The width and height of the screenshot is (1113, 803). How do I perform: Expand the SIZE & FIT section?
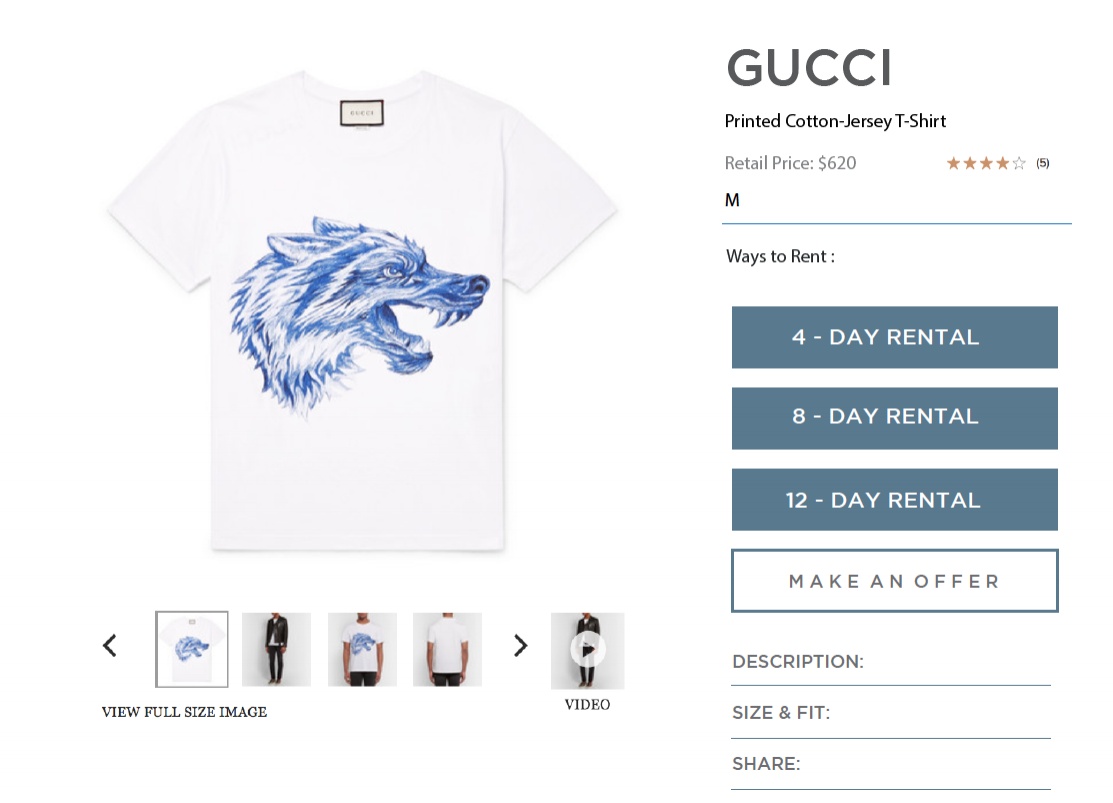point(891,714)
